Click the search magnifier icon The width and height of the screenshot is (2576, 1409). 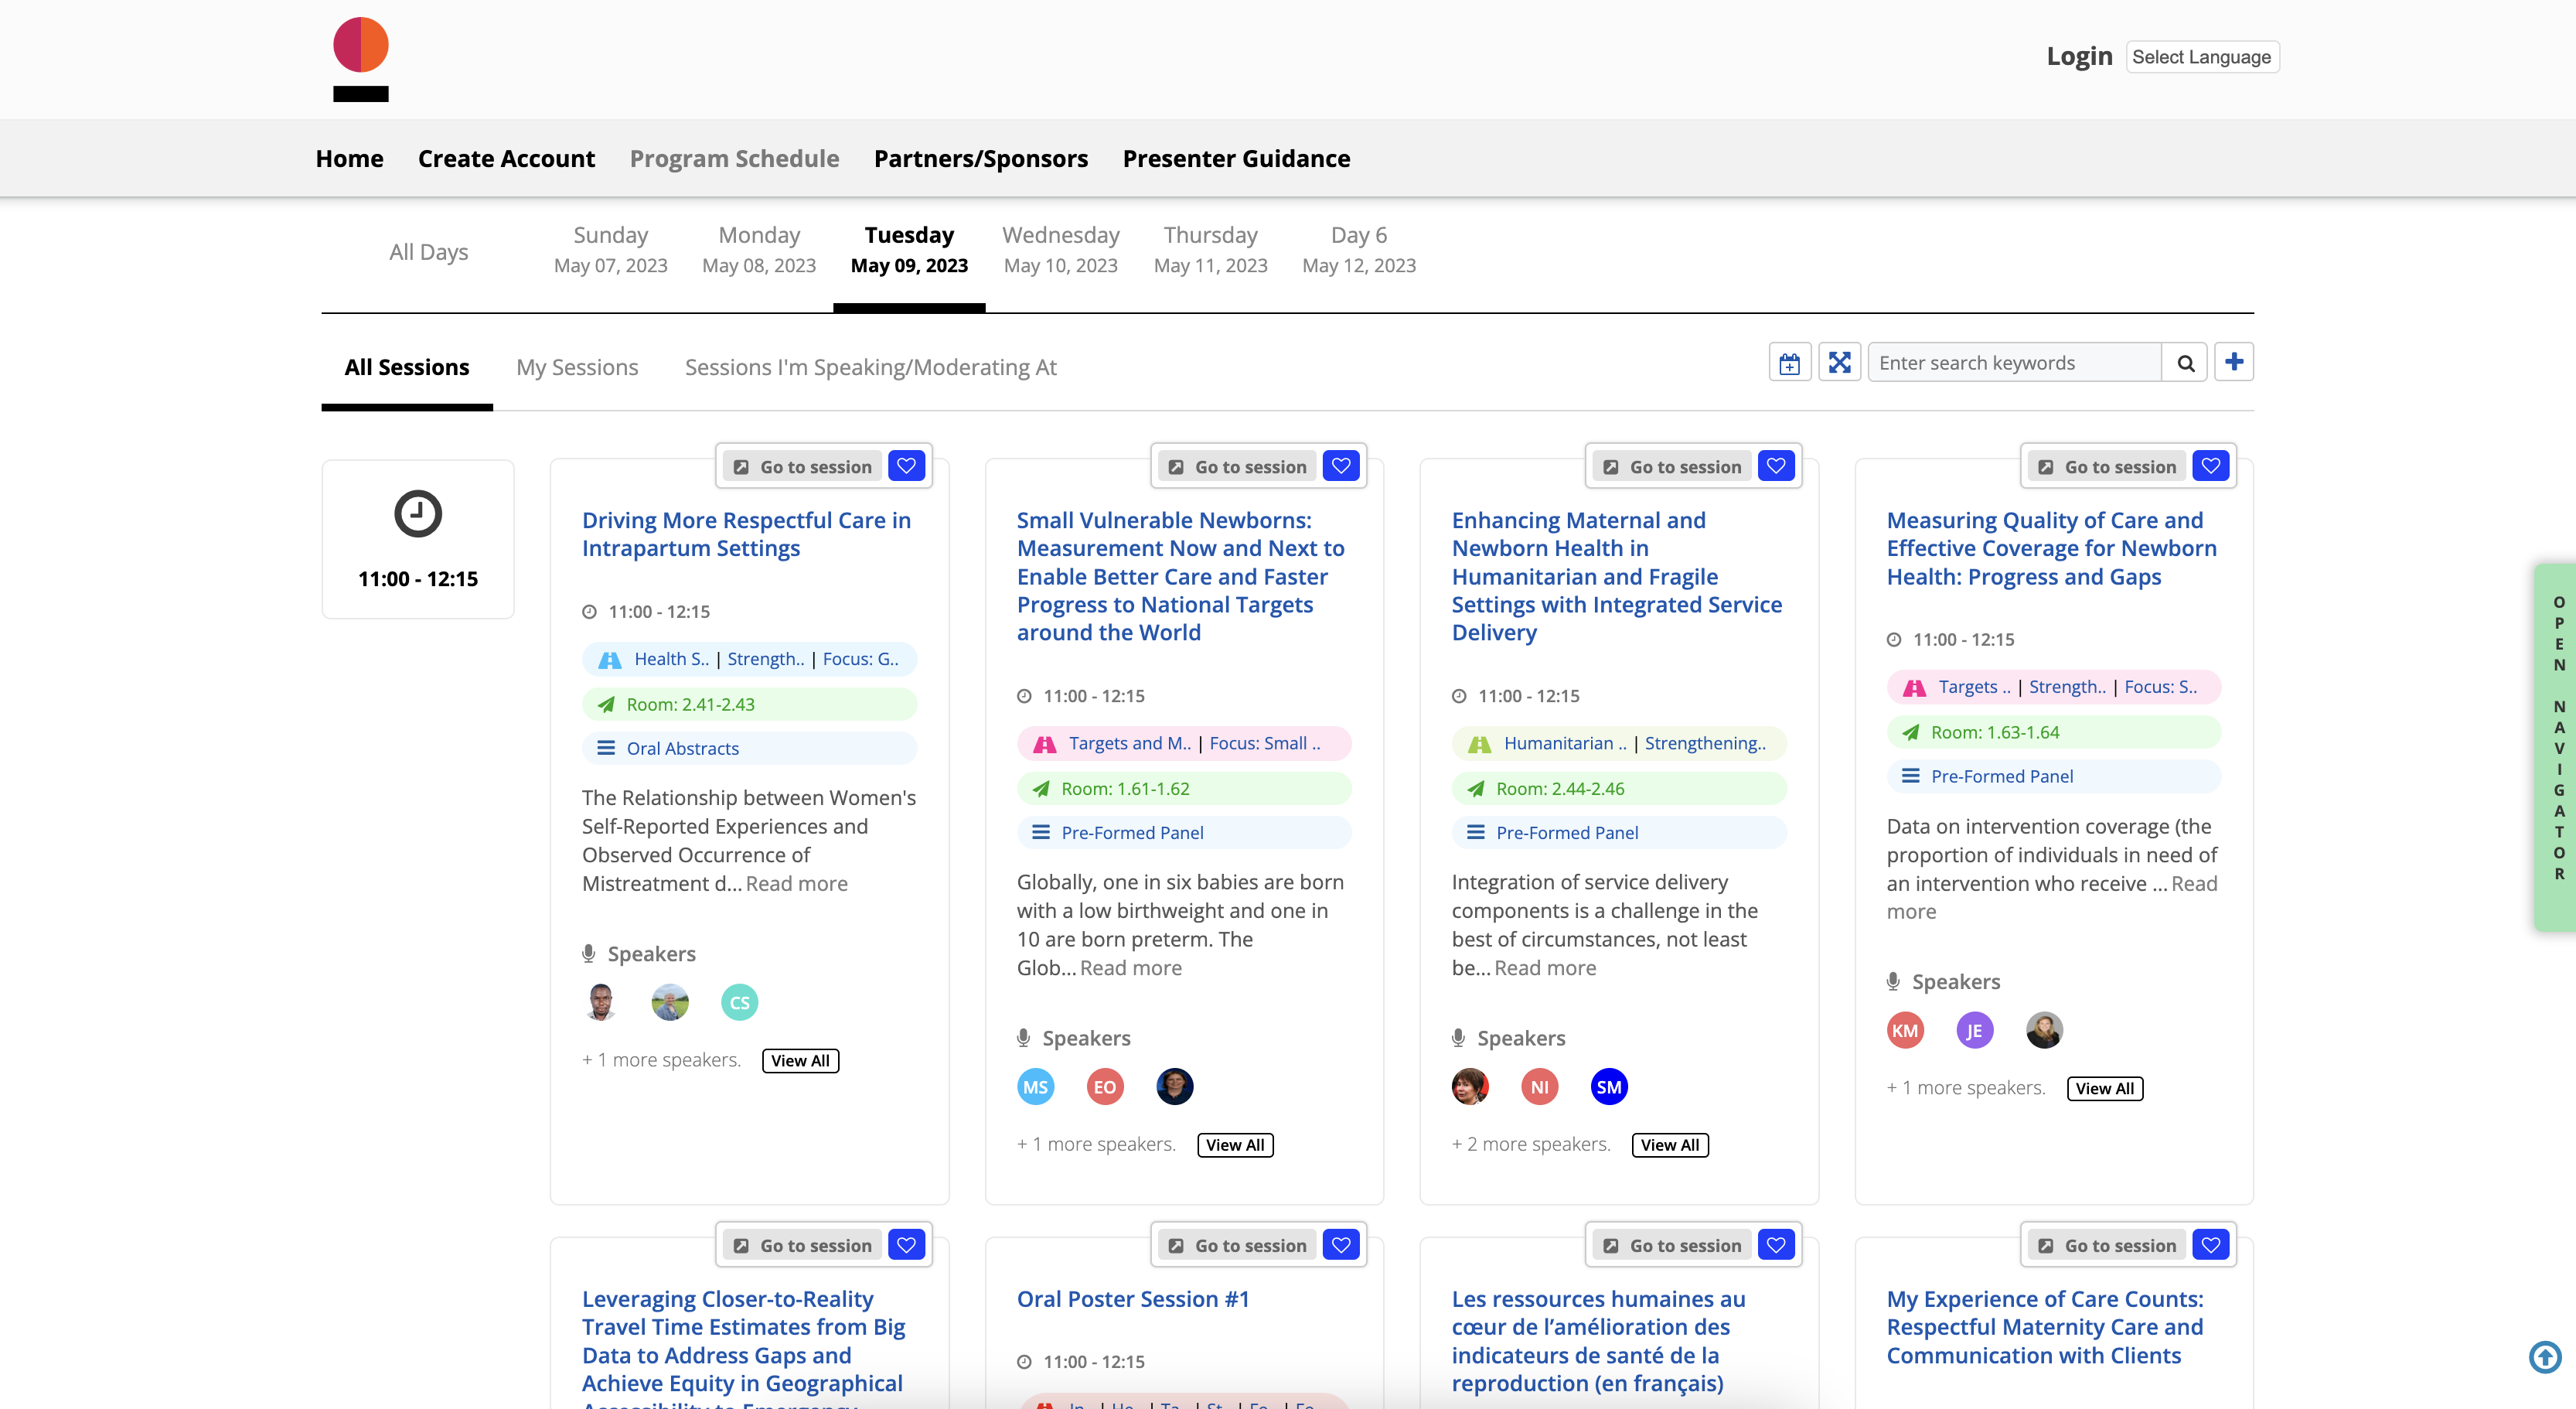coord(2185,363)
